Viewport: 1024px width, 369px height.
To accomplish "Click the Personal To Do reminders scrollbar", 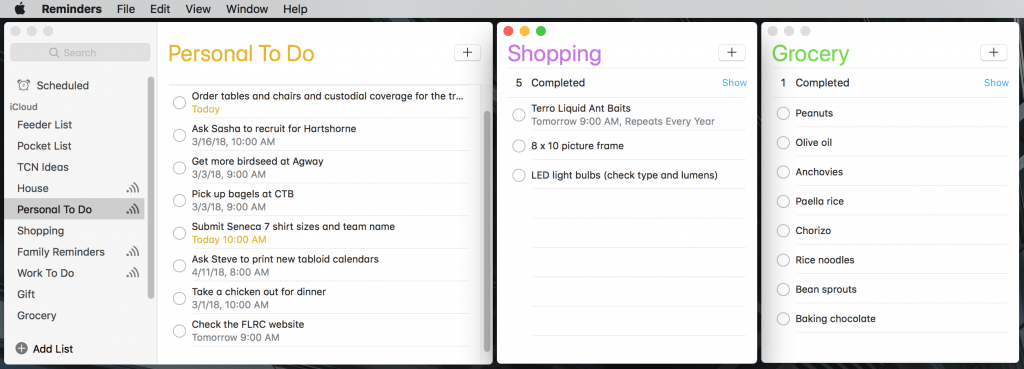I will pos(487,231).
